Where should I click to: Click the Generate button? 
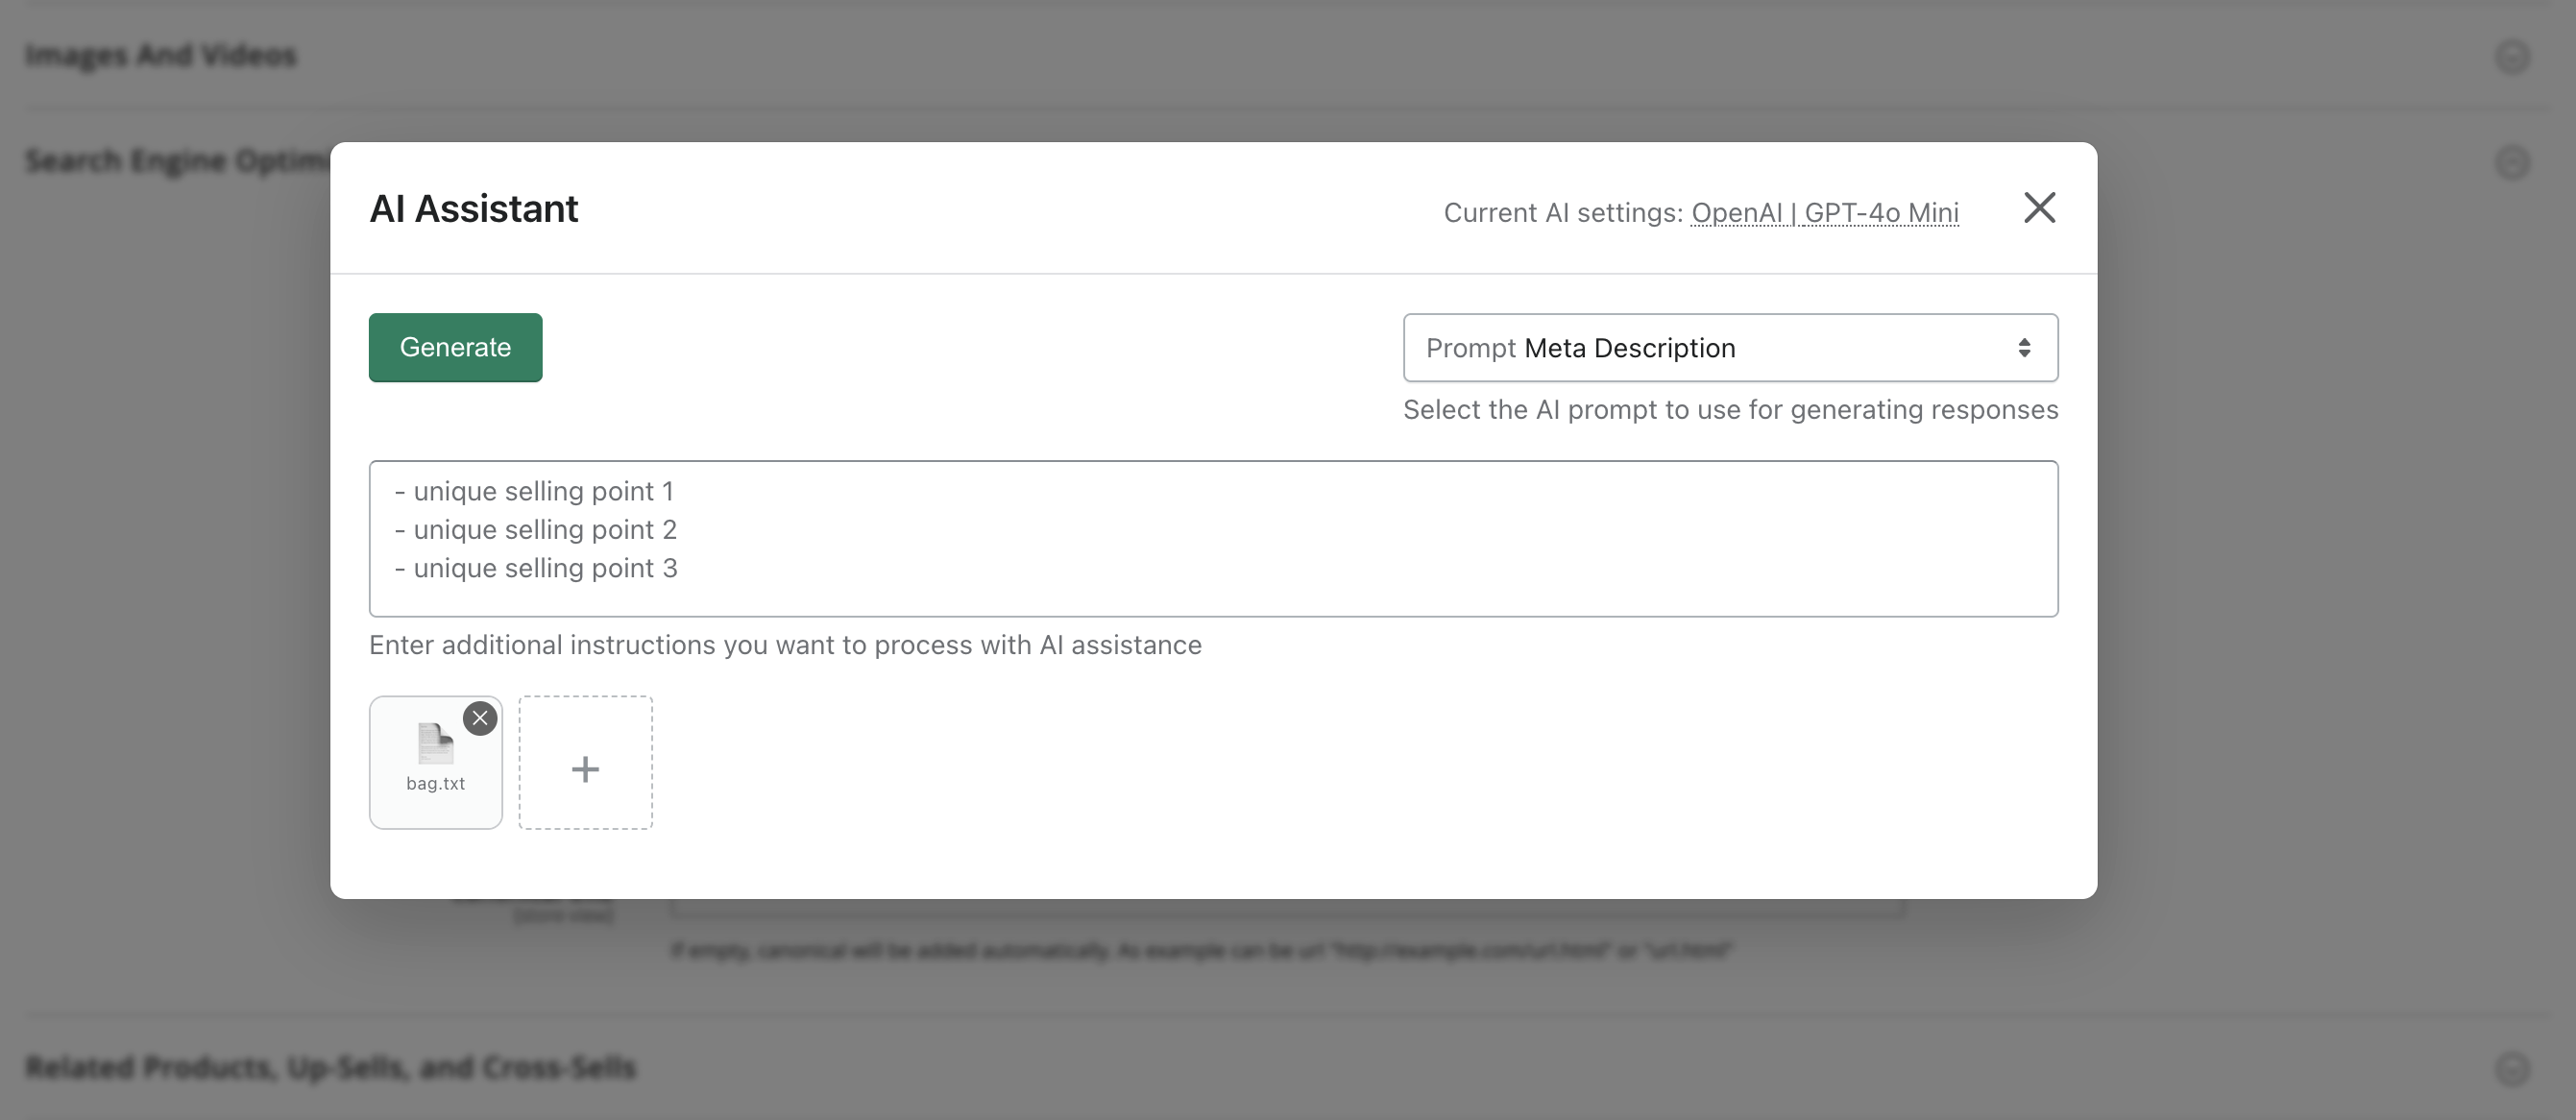pos(455,347)
